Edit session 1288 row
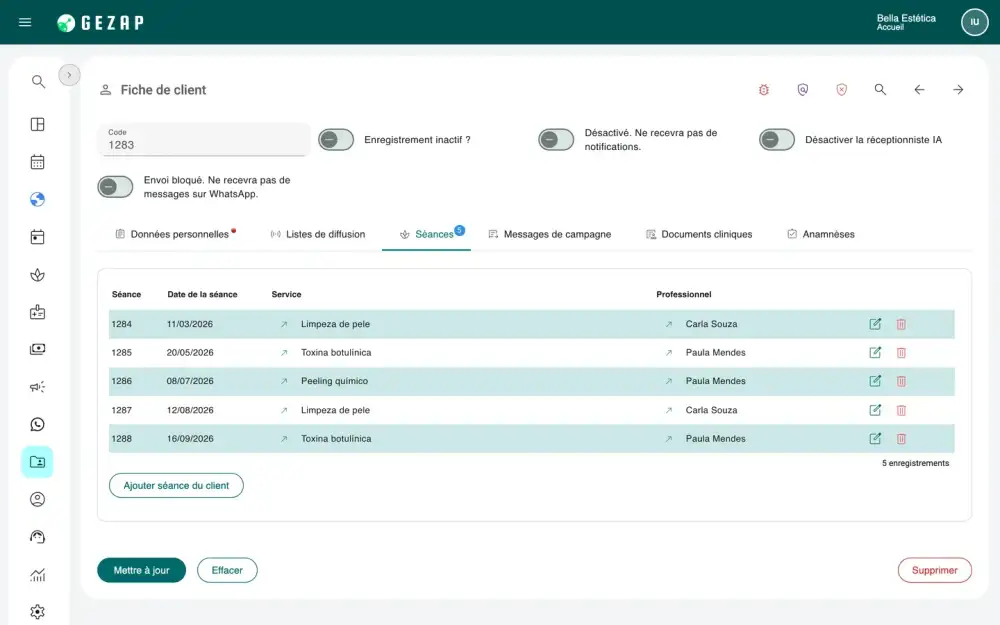Image resolution: width=1000 pixels, height=625 pixels. click(875, 439)
